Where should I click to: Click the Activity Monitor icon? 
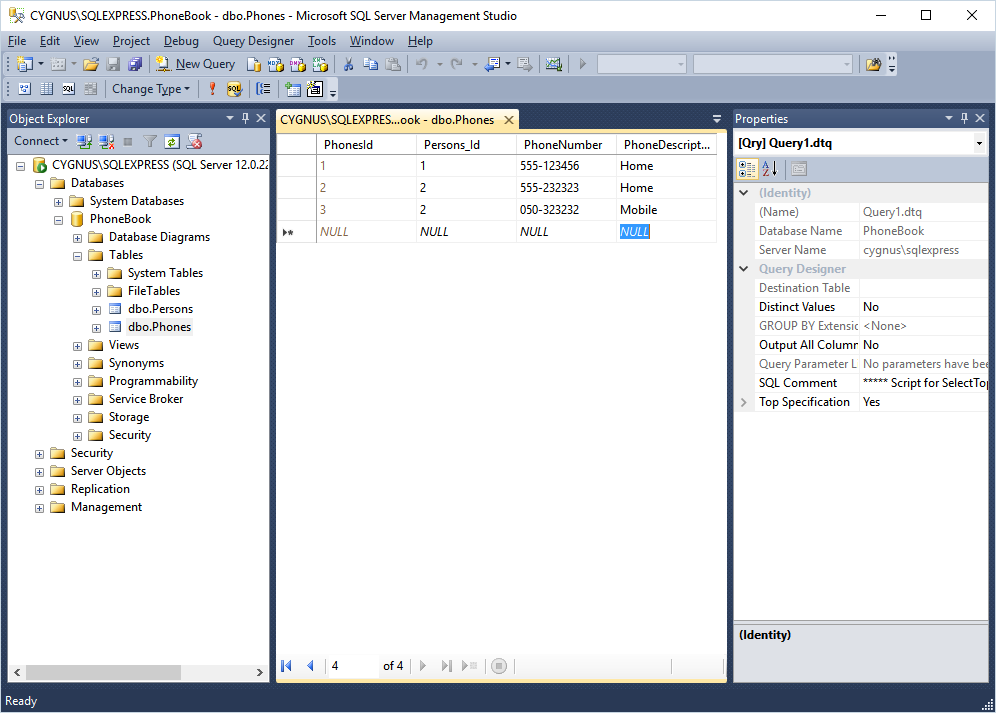(x=554, y=64)
